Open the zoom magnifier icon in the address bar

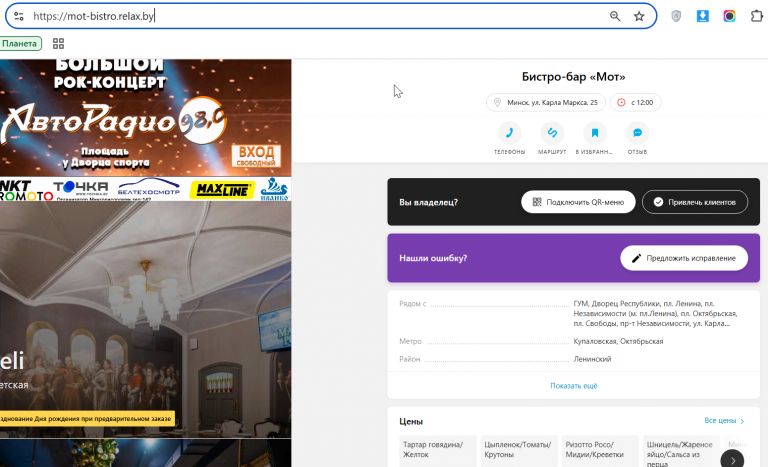tap(615, 16)
